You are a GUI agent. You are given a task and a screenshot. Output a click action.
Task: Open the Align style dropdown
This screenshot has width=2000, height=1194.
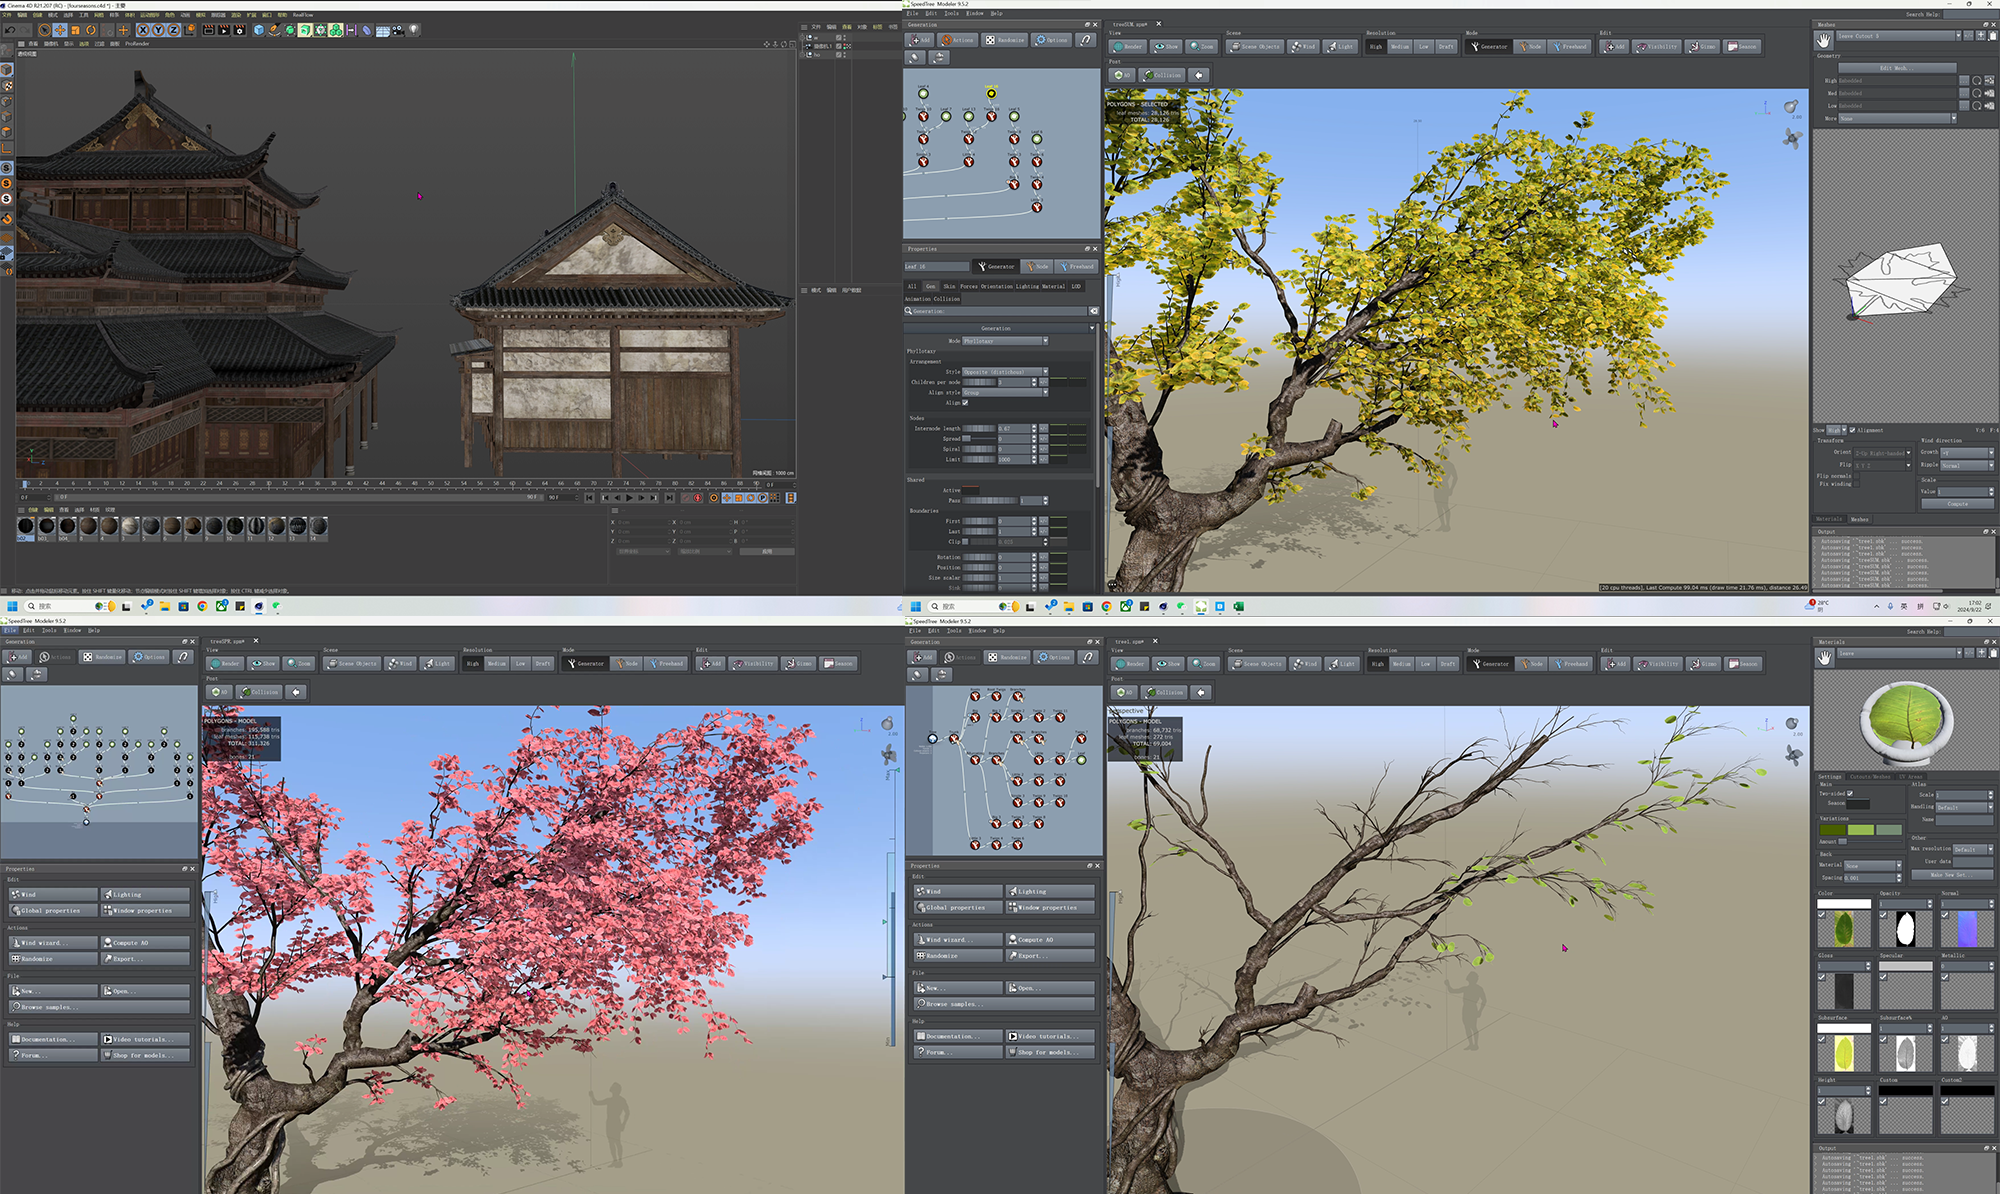click(1006, 392)
